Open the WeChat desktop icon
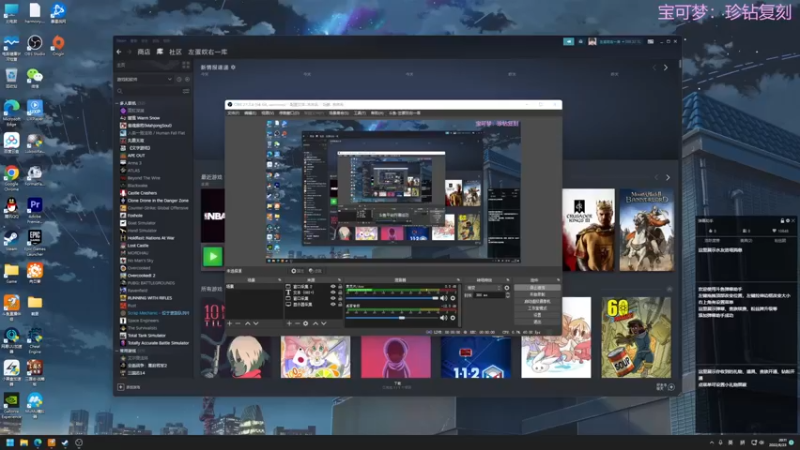 [x=35, y=78]
